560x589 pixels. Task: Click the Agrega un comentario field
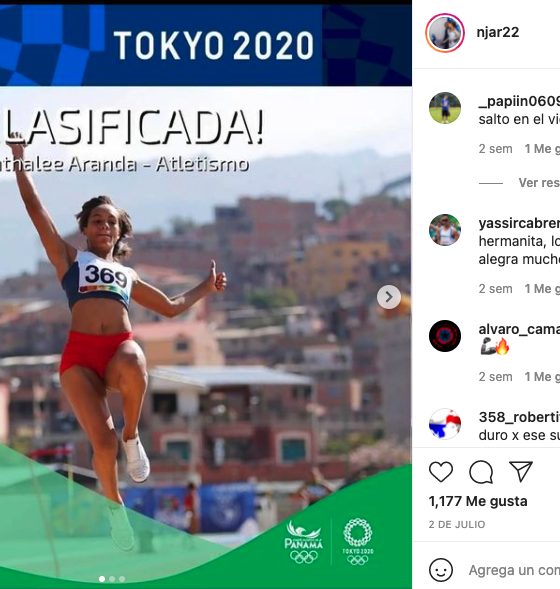tap(514, 570)
